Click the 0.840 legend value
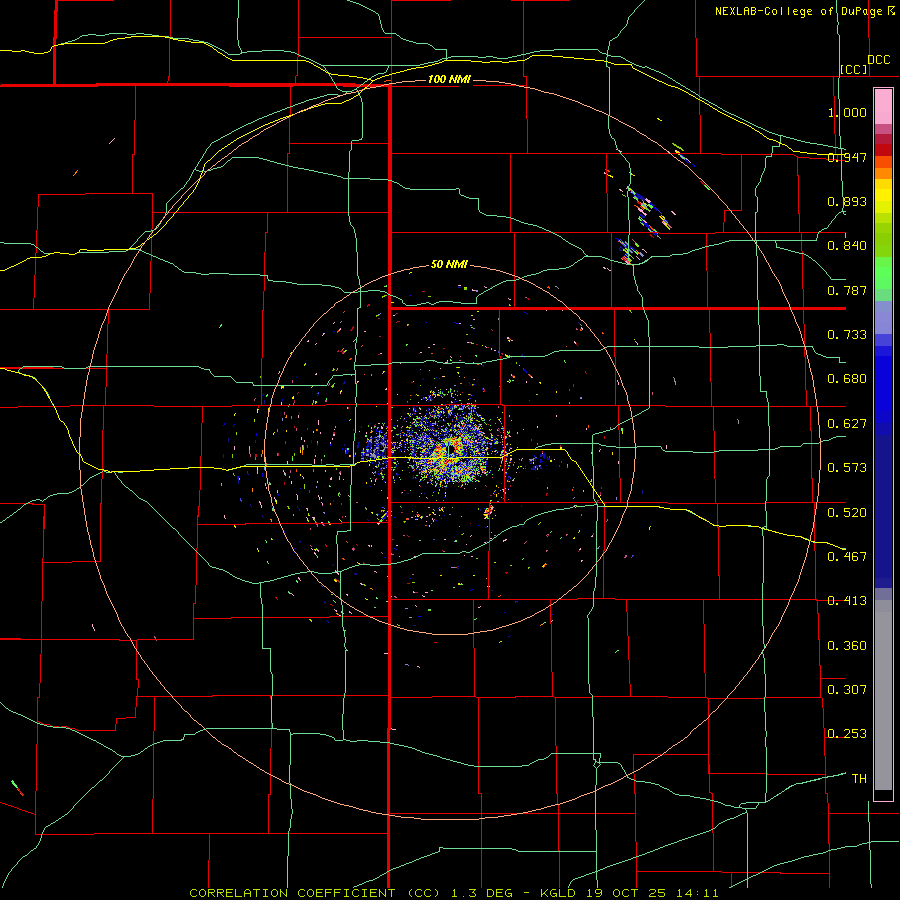This screenshot has height=900, width=900. (847, 246)
